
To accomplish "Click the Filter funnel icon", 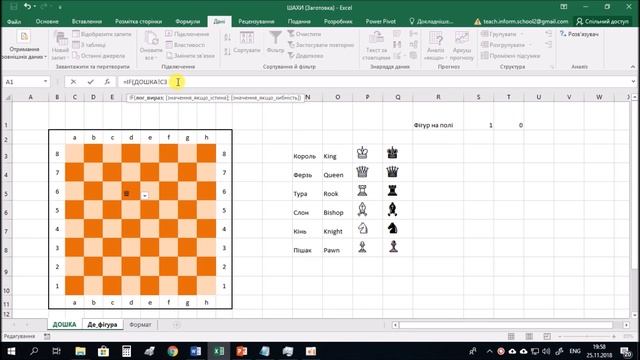I will coord(275,38).
